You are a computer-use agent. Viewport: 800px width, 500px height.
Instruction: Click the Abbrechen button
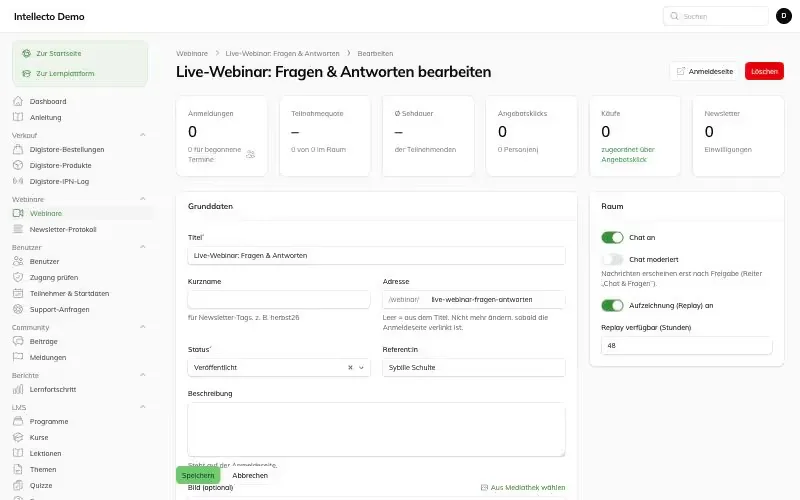point(249,475)
